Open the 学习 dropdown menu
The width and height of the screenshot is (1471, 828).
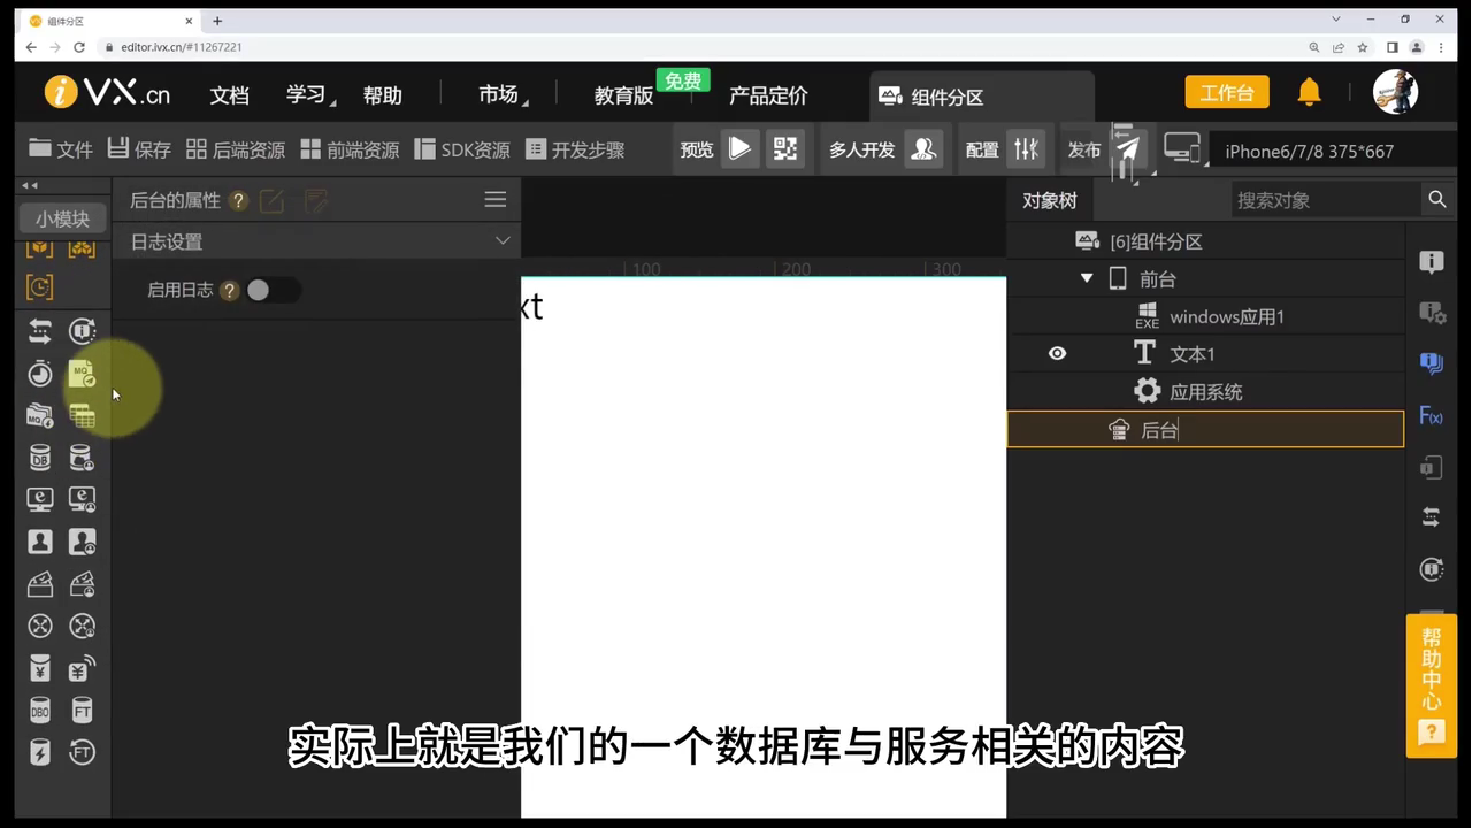(x=309, y=95)
